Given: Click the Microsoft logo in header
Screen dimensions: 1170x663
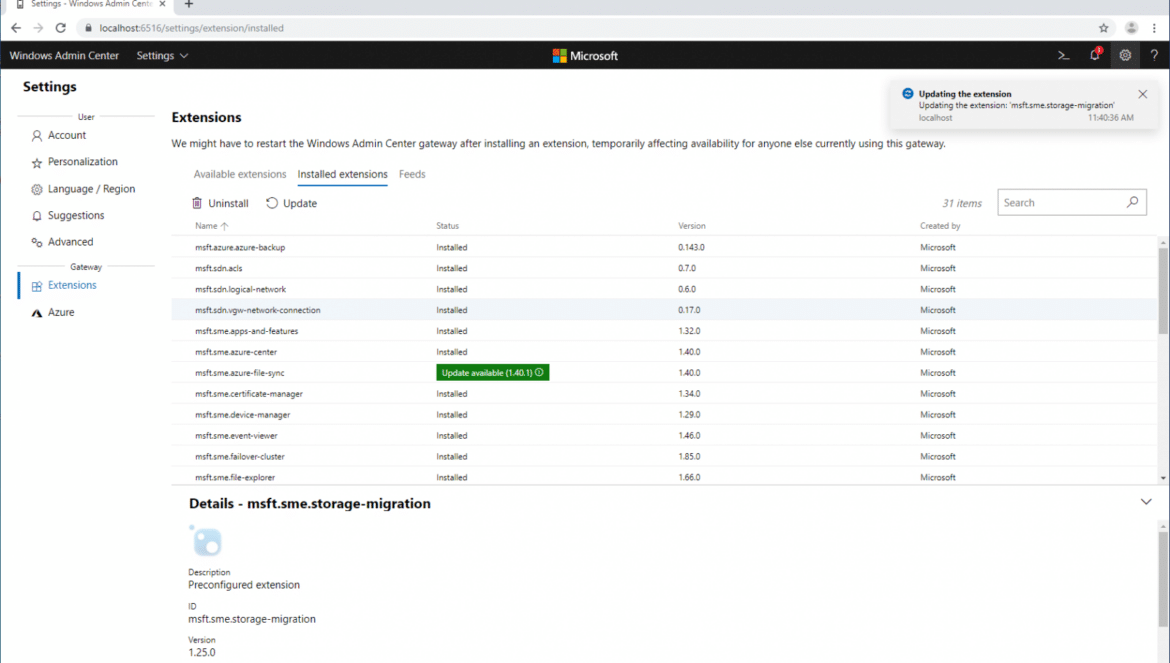Looking at the screenshot, I should 585,56.
